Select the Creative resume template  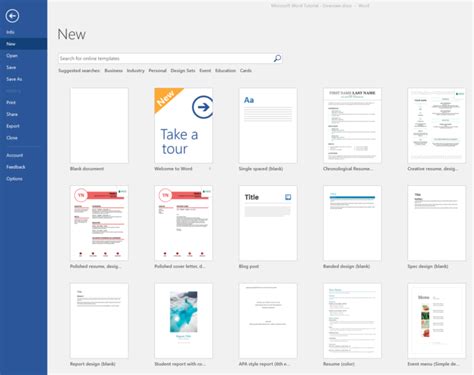[436, 126]
